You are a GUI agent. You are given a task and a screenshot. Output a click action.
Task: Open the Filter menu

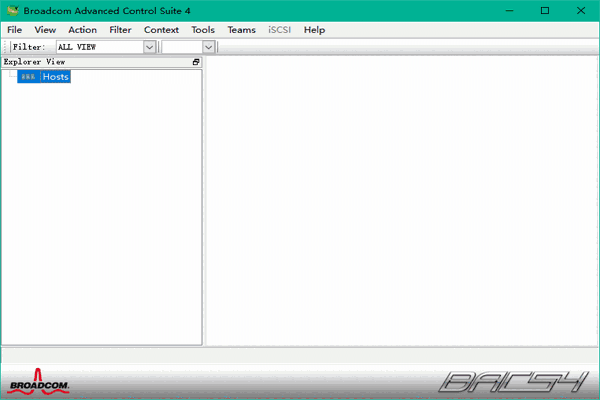click(x=120, y=30)
